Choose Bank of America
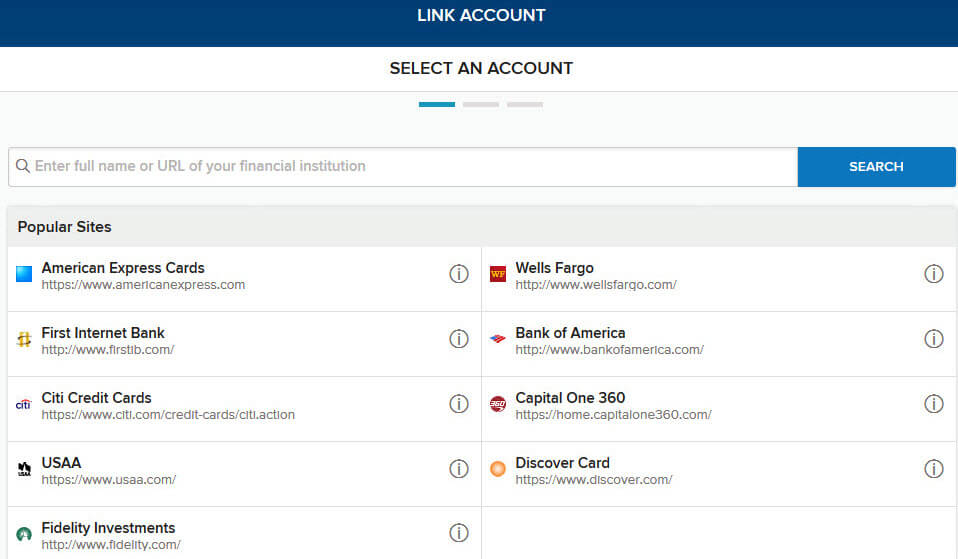958x559 pixels. point(570,333)
